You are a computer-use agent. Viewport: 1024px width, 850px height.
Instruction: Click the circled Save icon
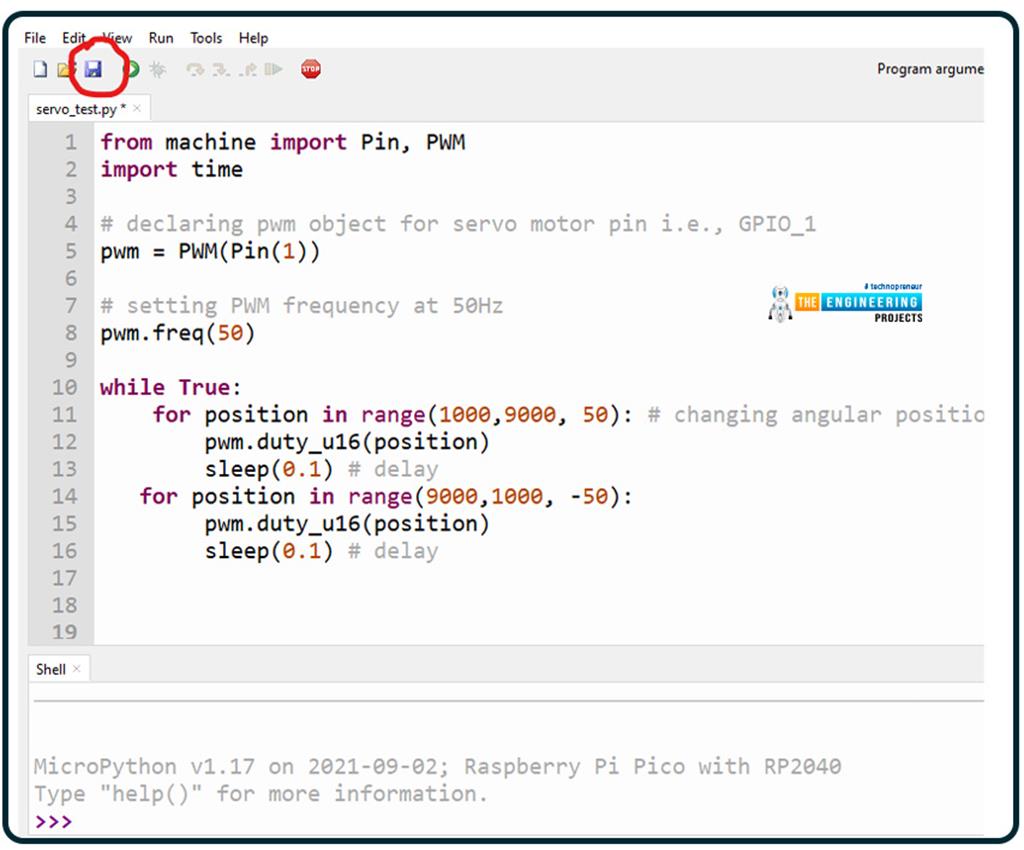(93, 68)
